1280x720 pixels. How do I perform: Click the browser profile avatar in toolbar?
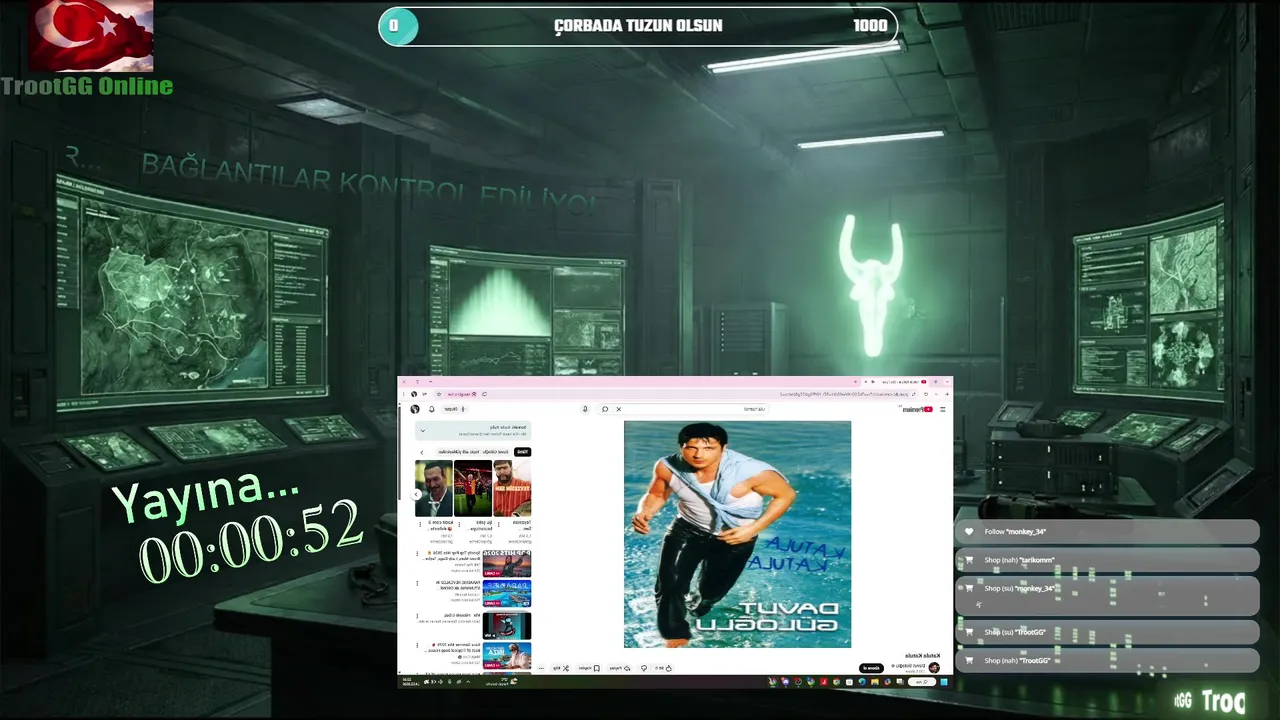click(x=414, y=394)
